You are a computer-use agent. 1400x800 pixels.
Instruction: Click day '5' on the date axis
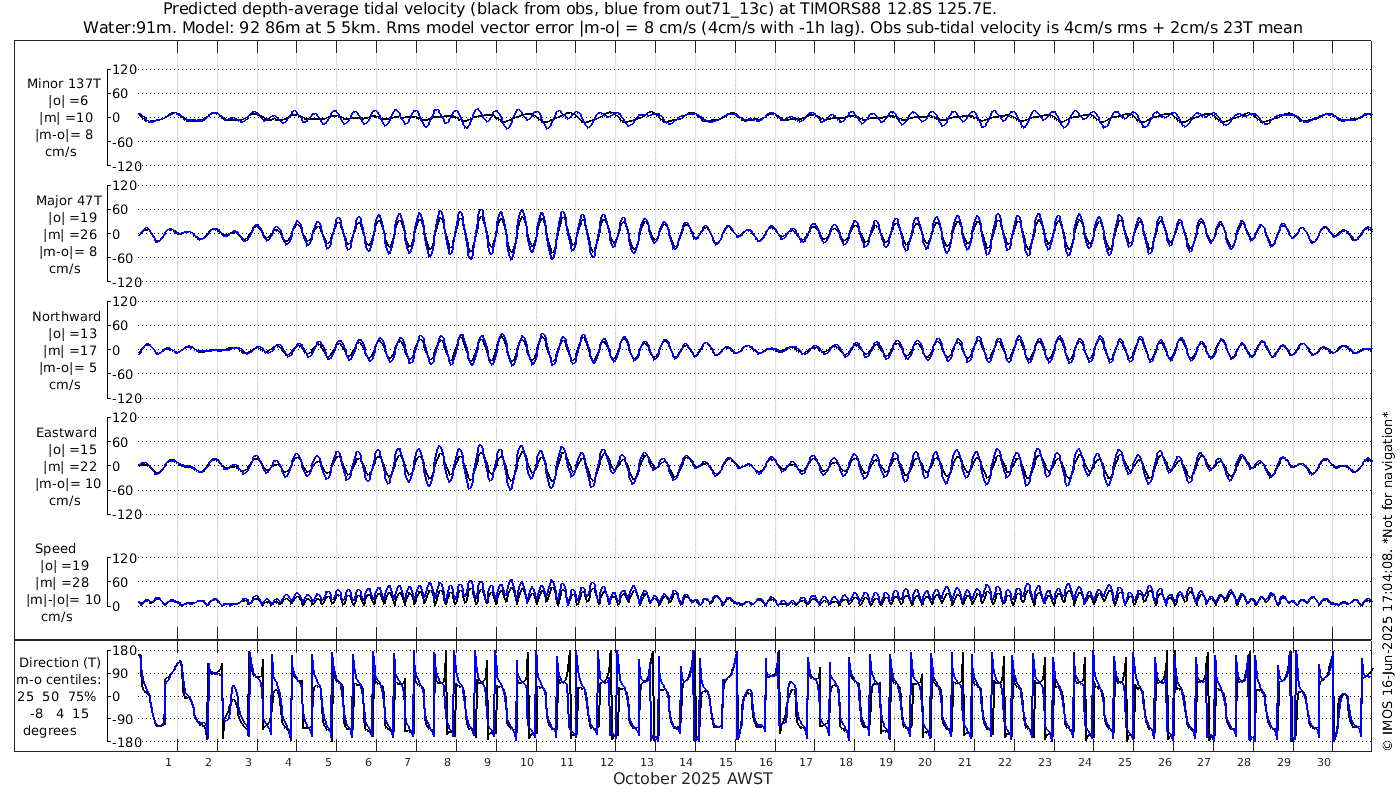[327, 761]
